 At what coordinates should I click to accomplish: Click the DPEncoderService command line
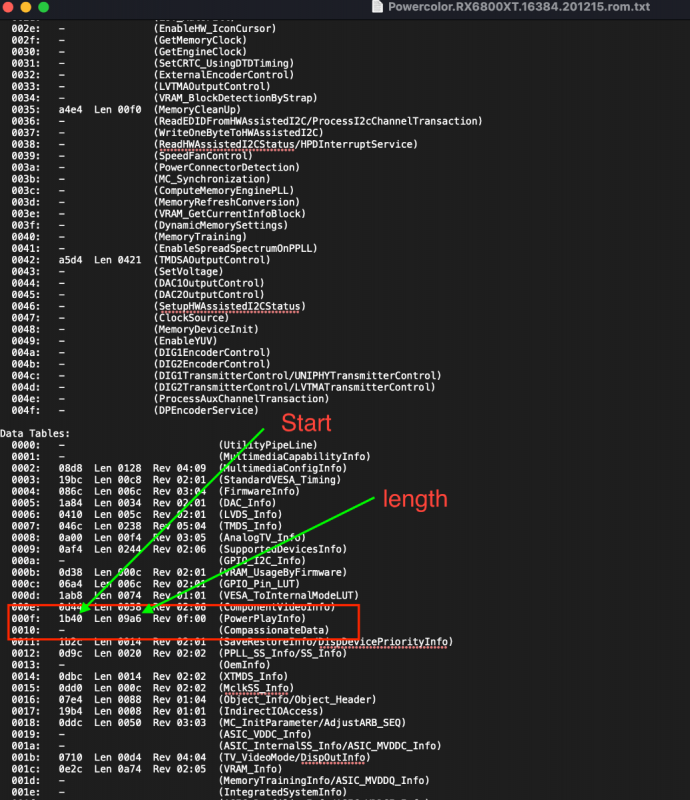tap(206, 410)
